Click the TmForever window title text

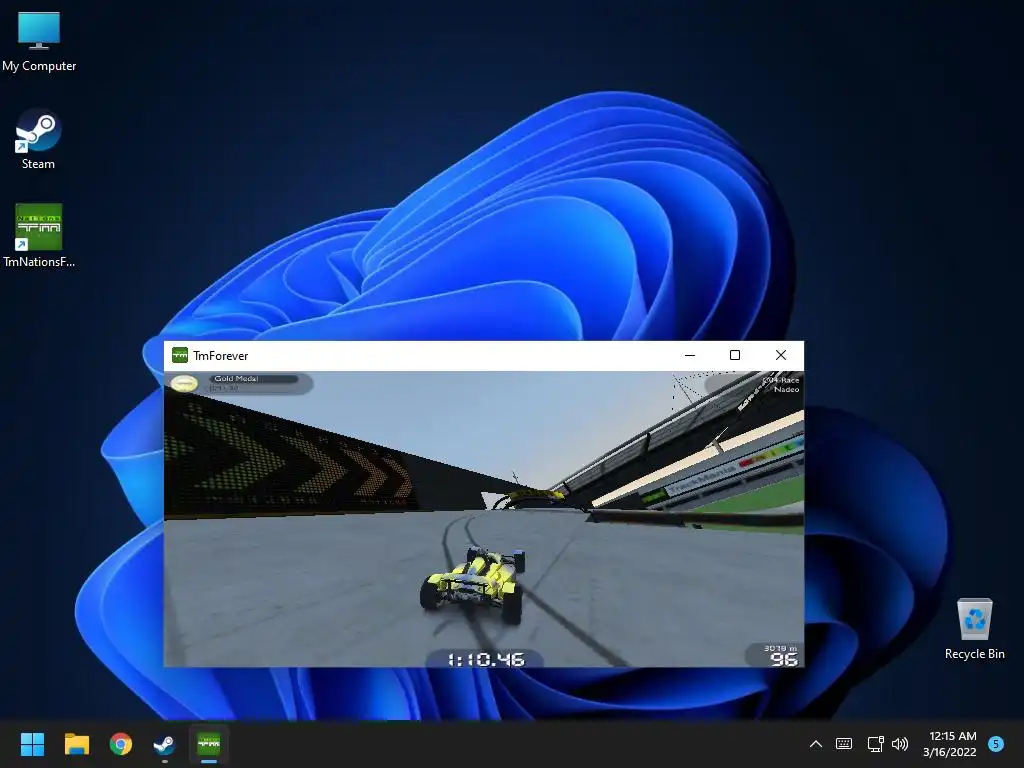coord(221,356)
